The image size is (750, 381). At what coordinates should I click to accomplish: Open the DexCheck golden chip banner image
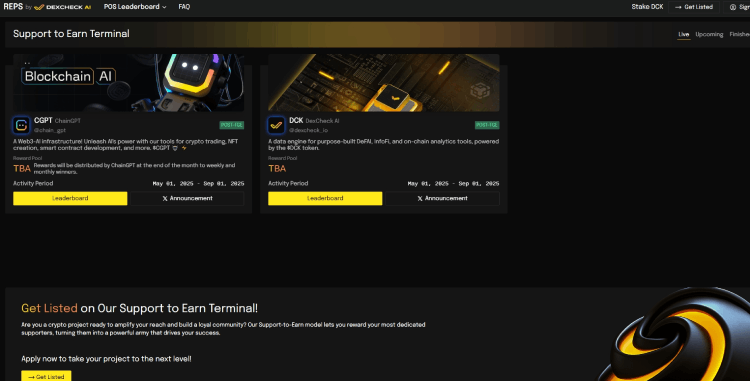[384, 83]
